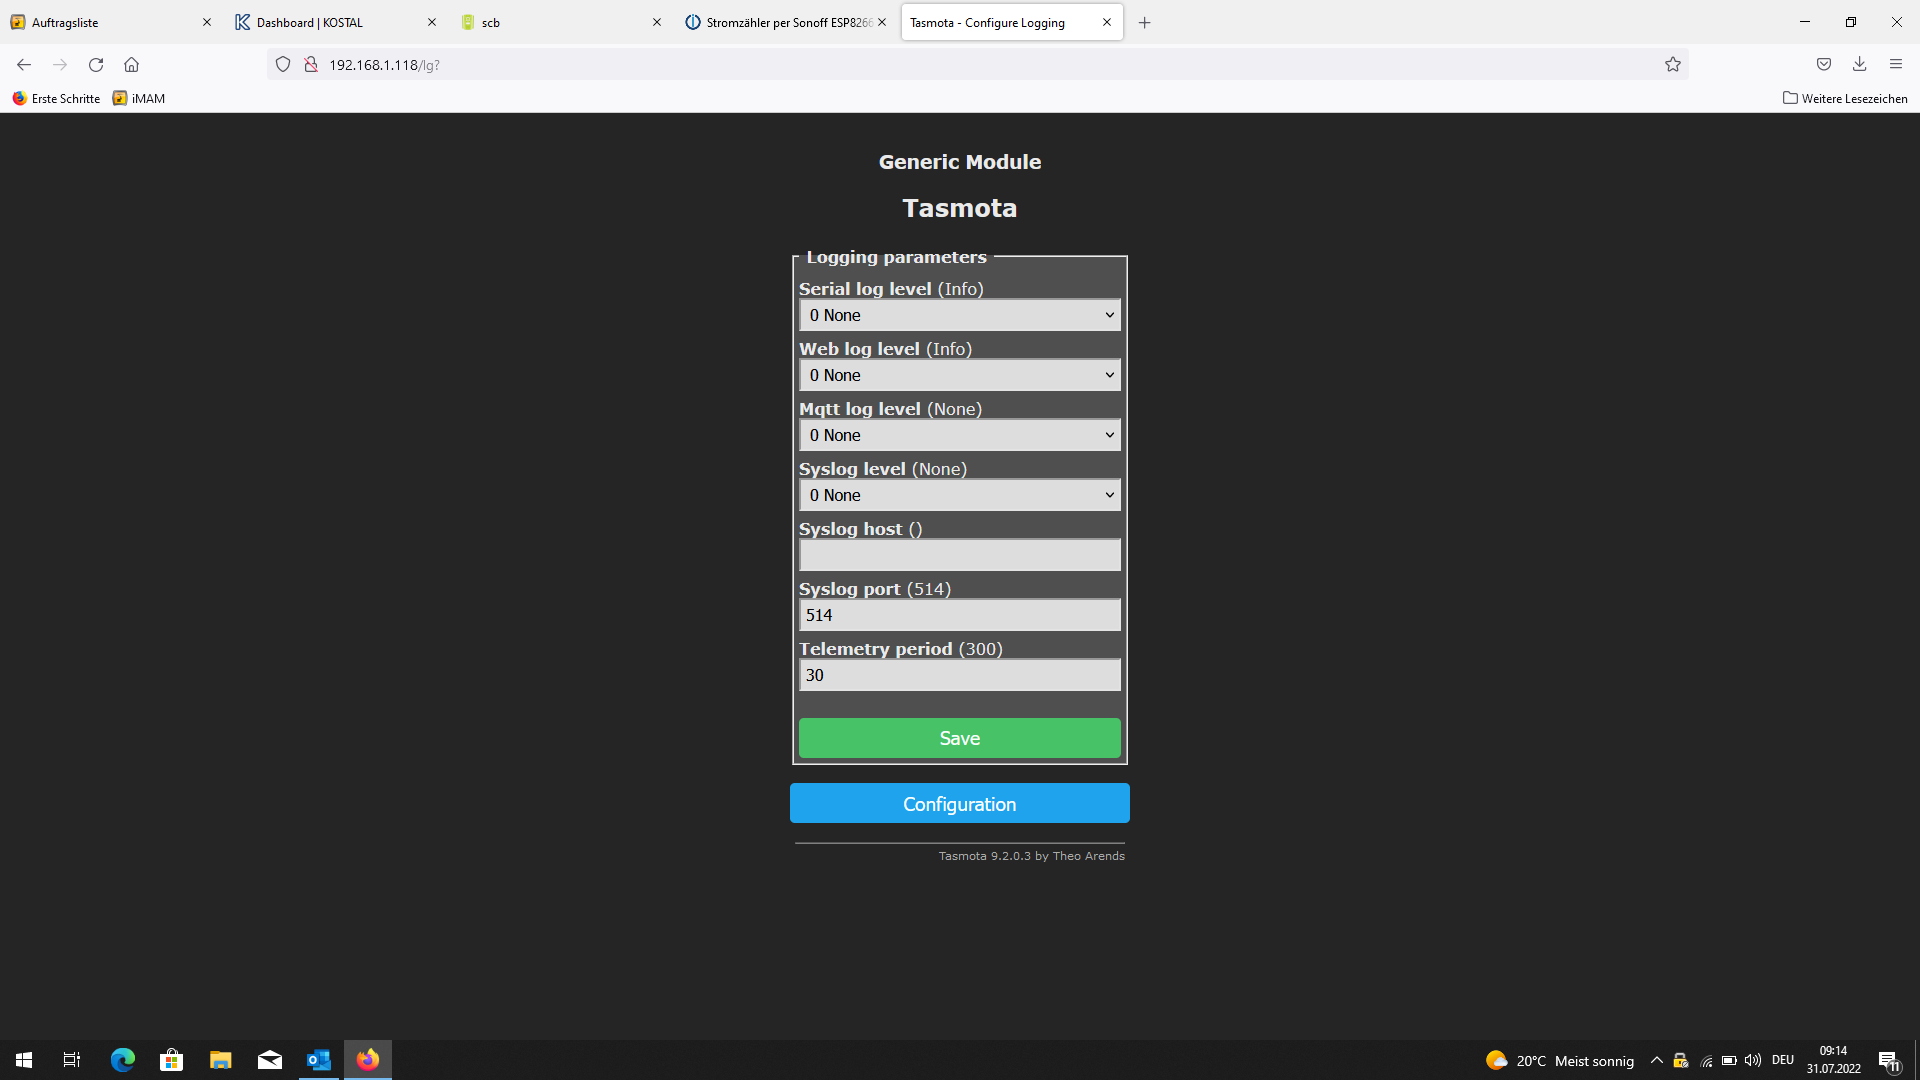Screen dimensions: 1920x1080
Task: Open the Erste Schritte bookmark
Action: click(x=56, y=98)
